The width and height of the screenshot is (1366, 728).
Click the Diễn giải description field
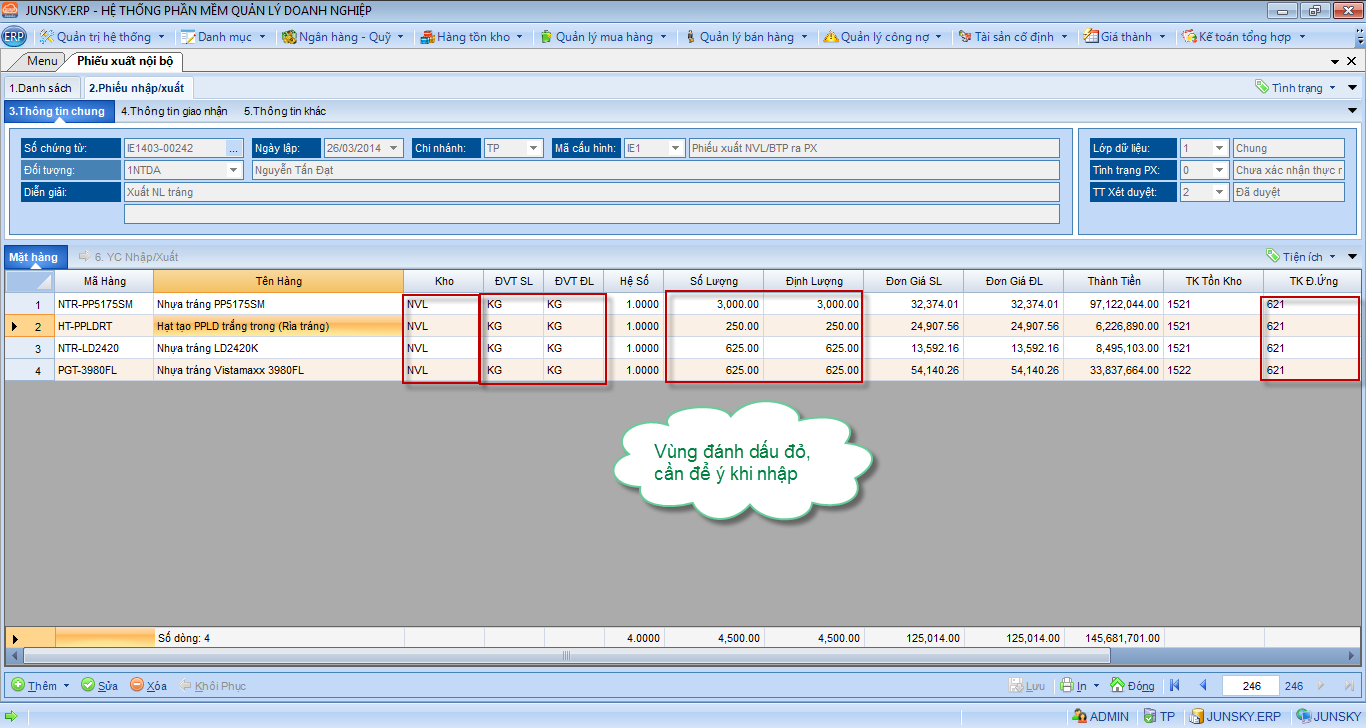tap(590, 192)
